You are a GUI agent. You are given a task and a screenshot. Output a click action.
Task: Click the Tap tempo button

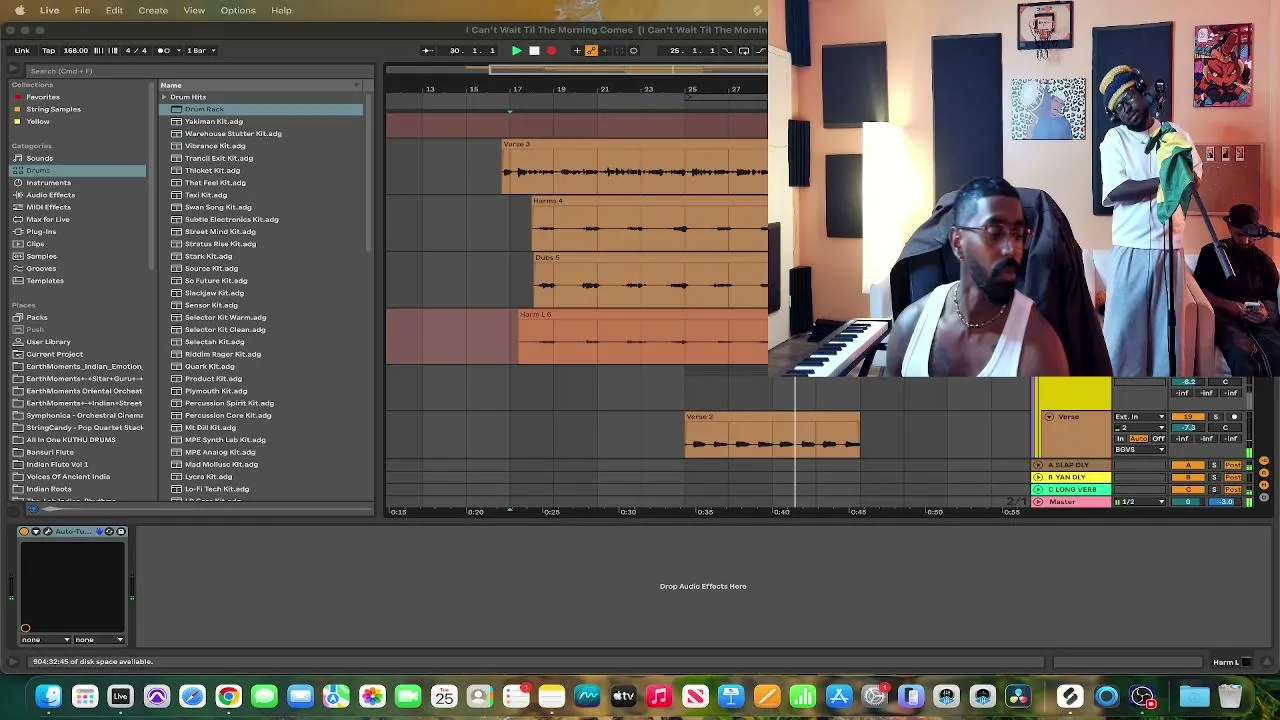pos(49,51)
